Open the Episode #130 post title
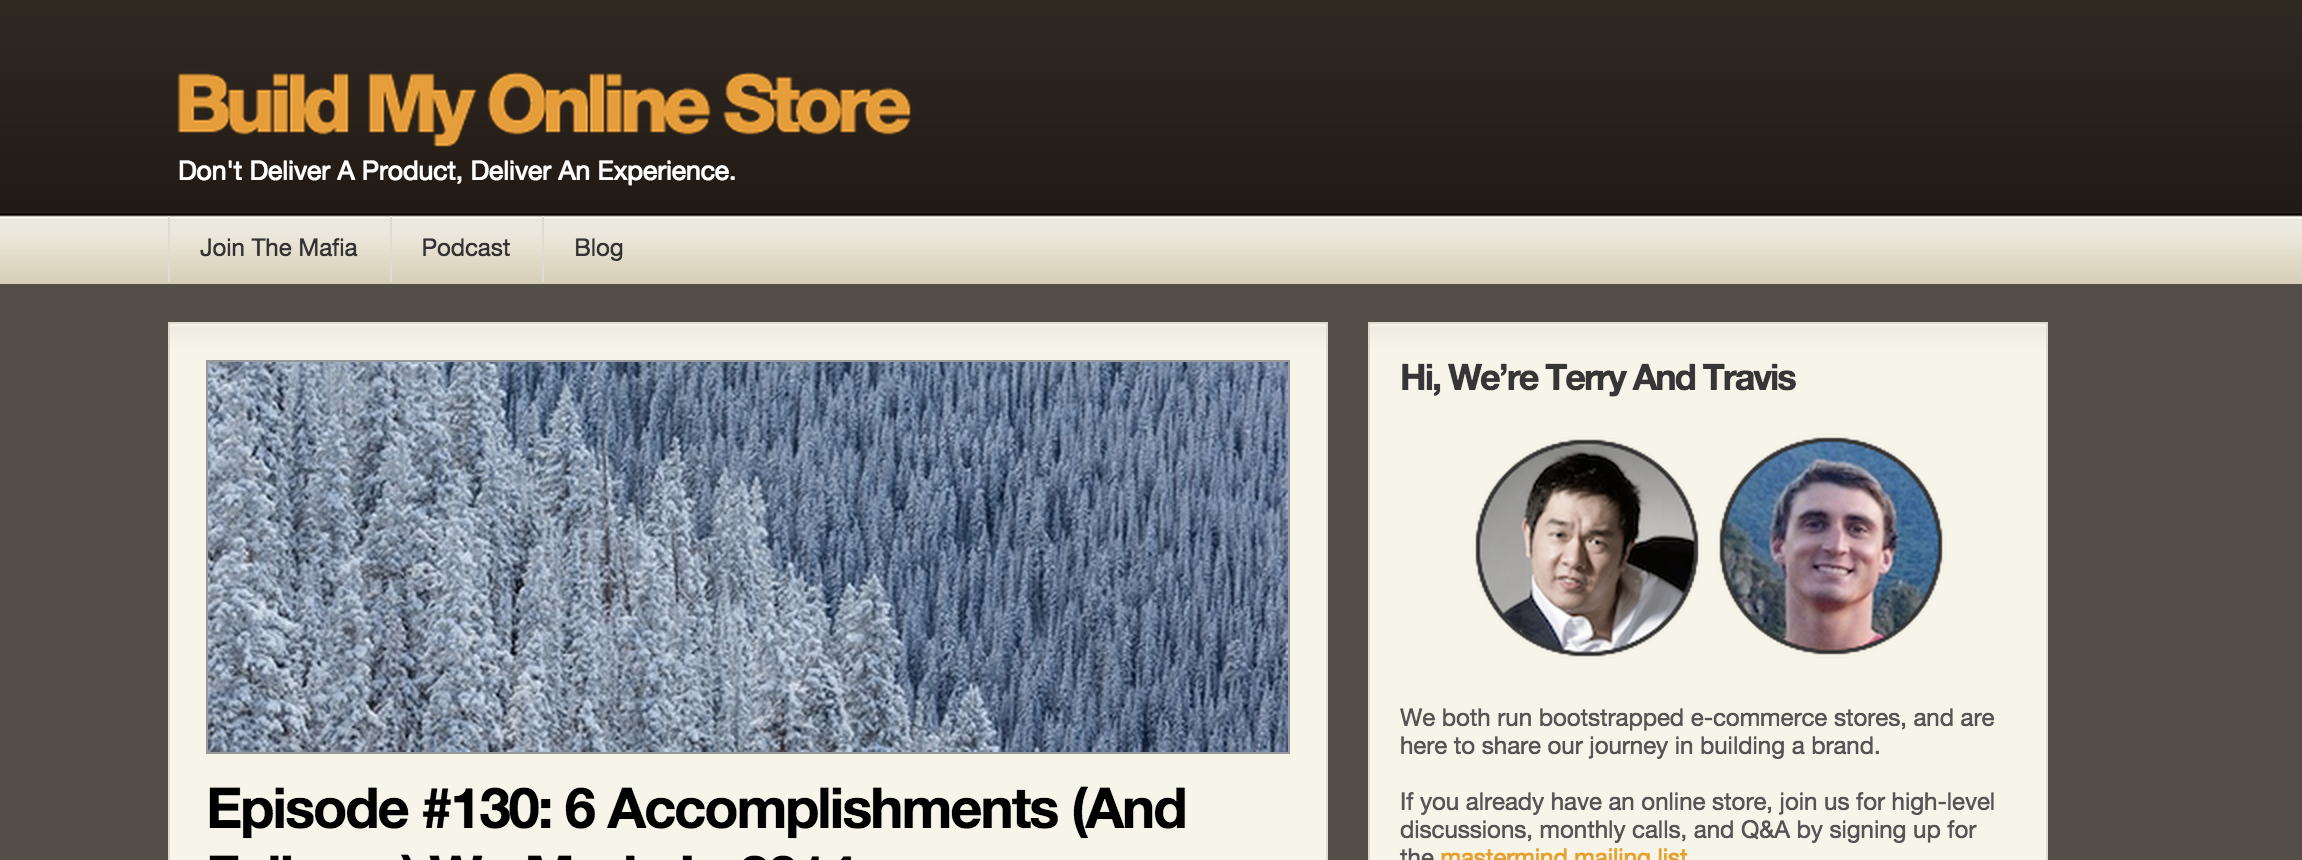This screenshot has width=2302, height=860. pos(696,820)
